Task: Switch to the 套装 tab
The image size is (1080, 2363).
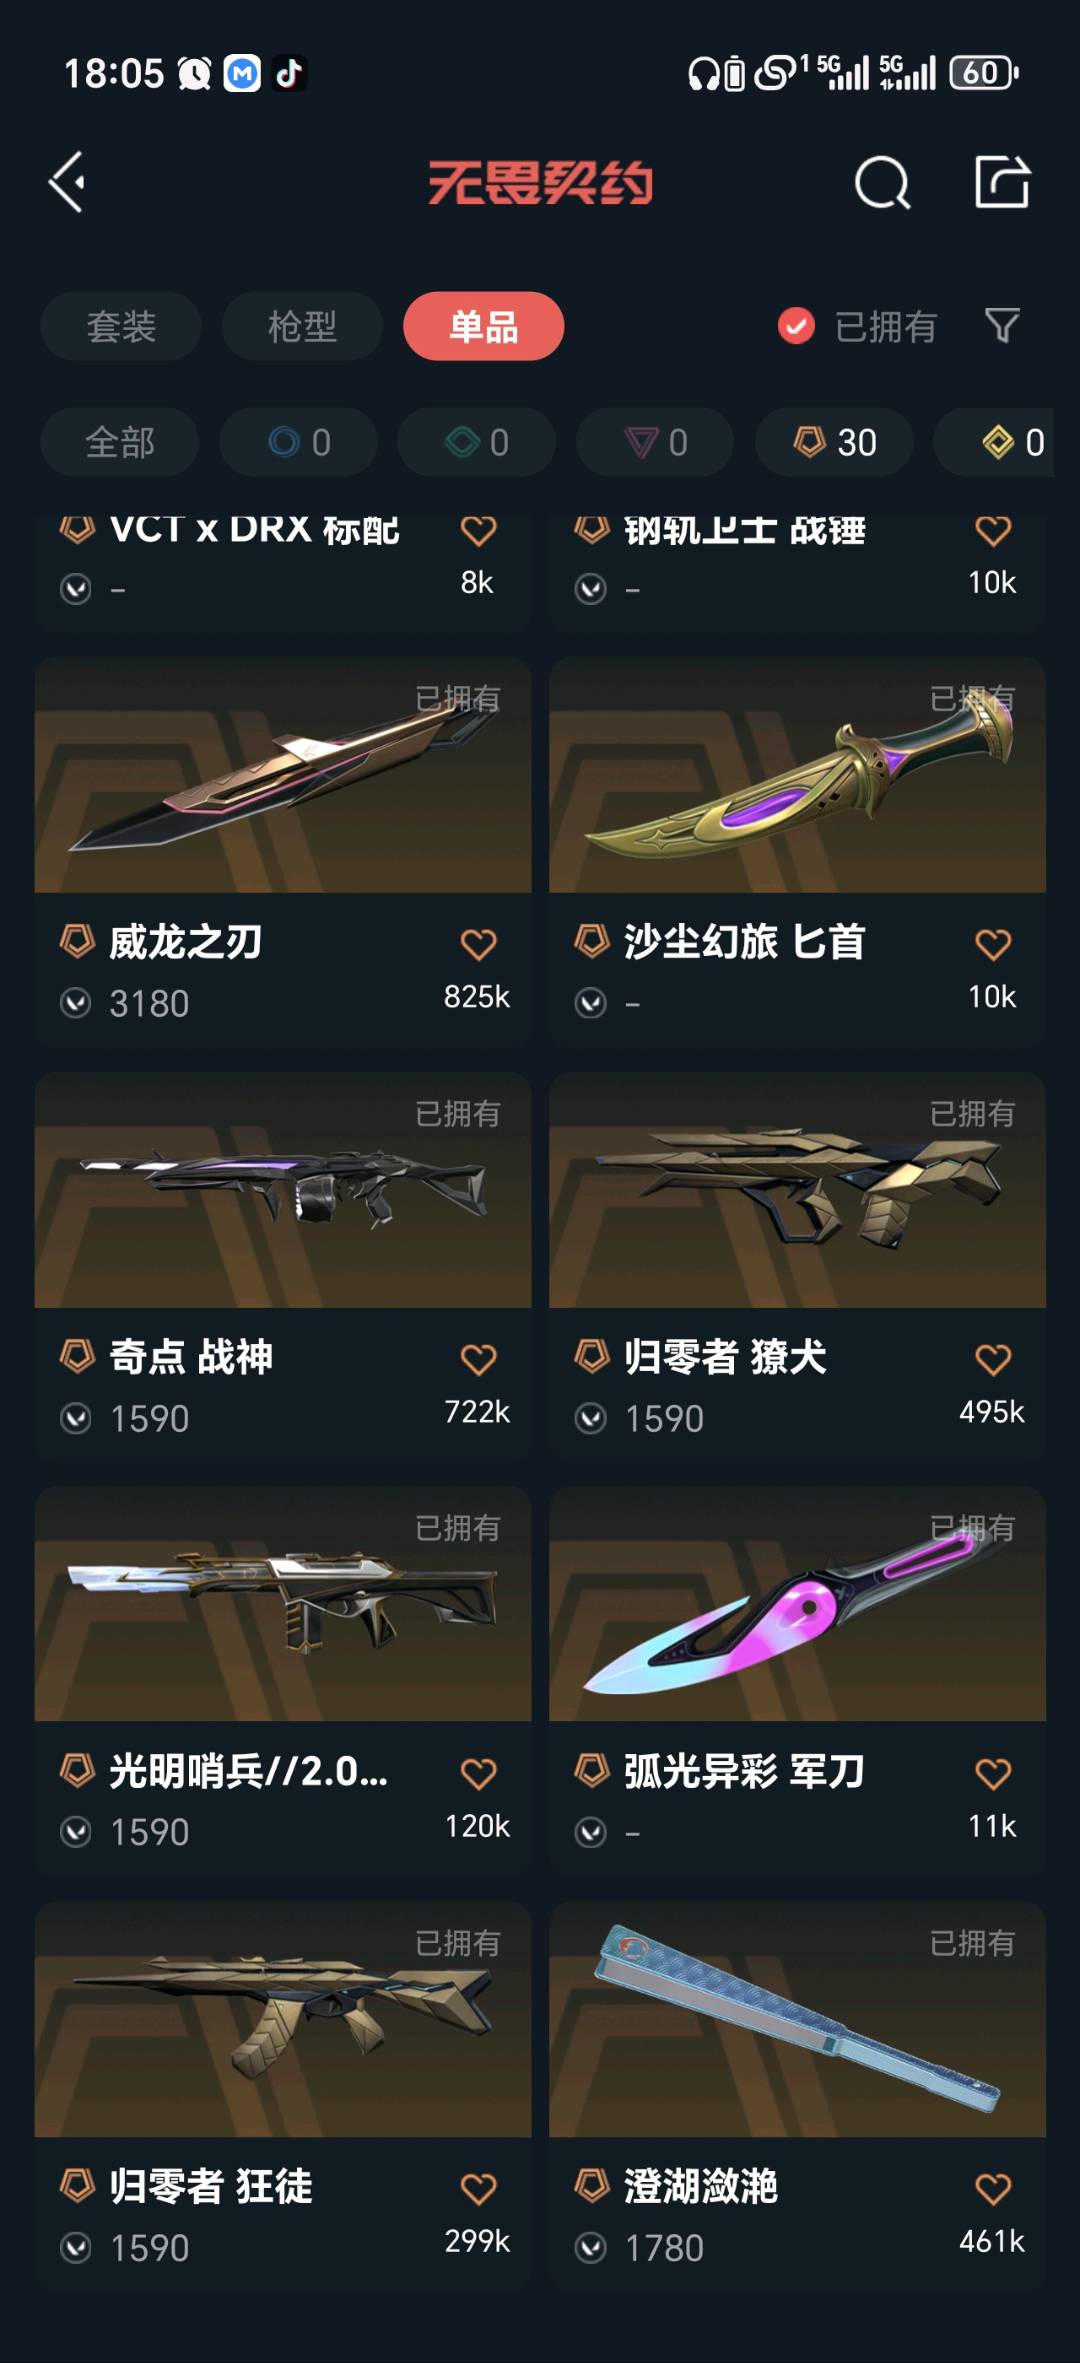Action: coord(121,326)
